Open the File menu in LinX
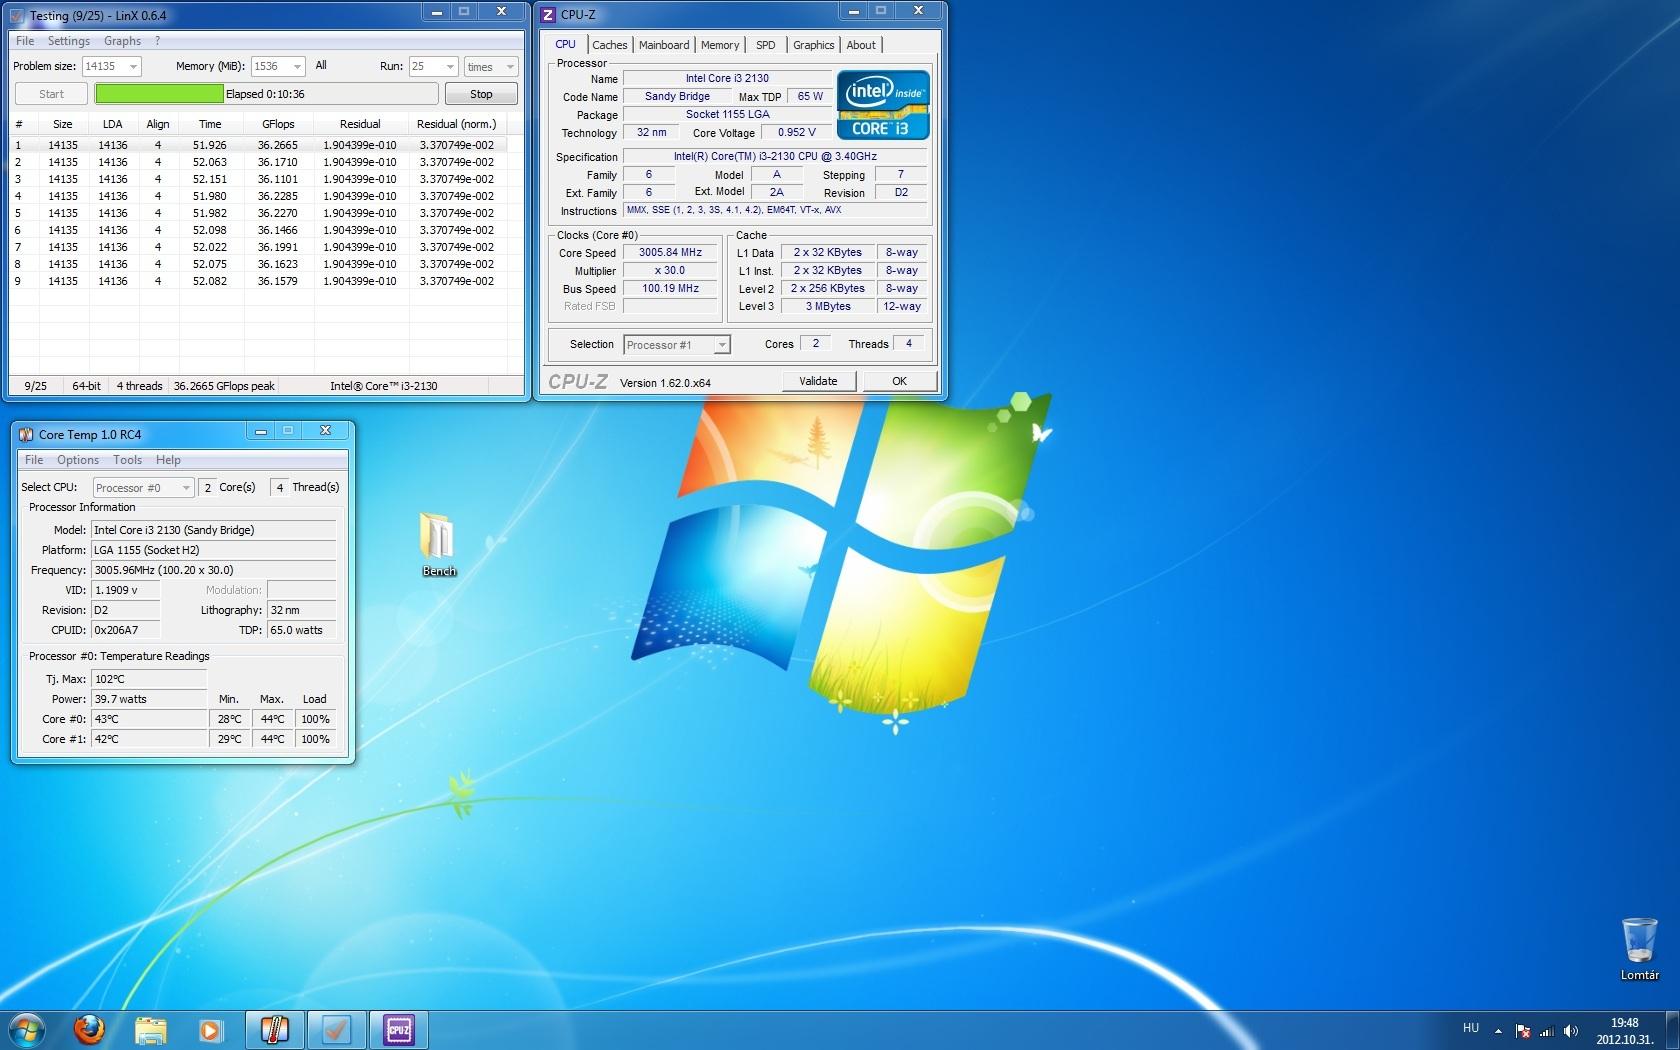 pyautogui.click(x=25, y=41)
